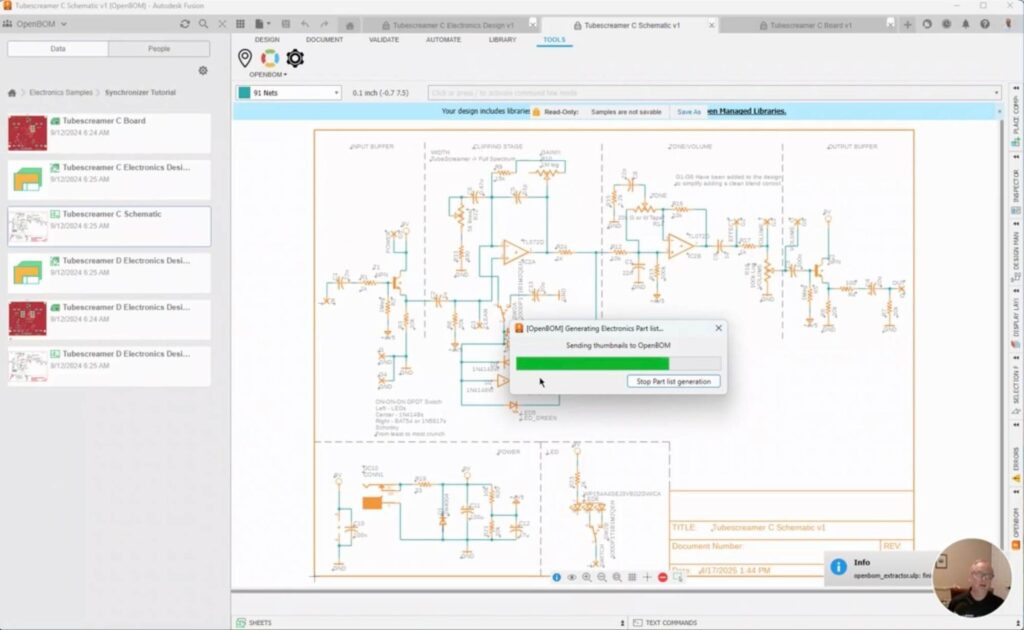This screenshot has height=630, width=1024.
Task: Switch data panel to the Data view
Action: click(x=57, y=49)
